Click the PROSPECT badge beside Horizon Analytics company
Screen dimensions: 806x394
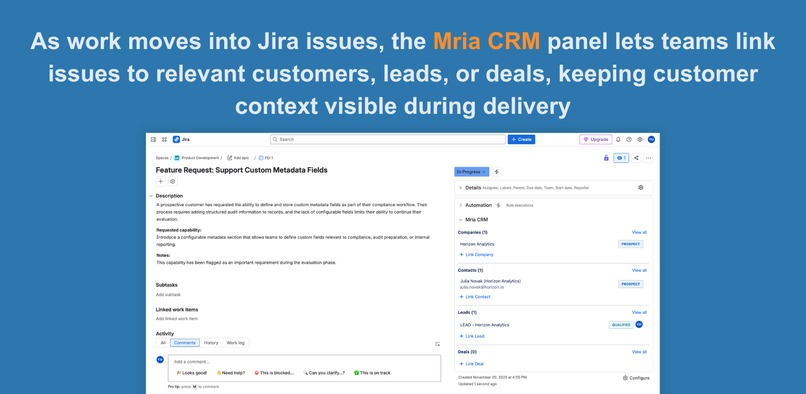point(630,244)
